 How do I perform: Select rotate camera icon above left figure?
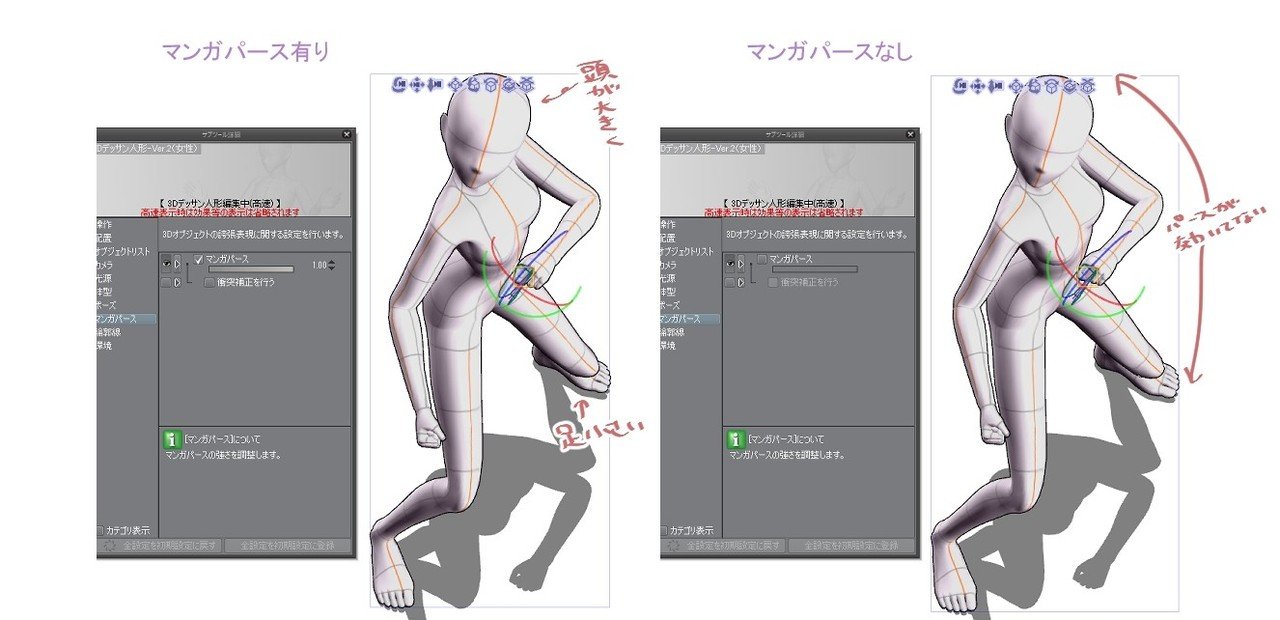tap(399, 85)
